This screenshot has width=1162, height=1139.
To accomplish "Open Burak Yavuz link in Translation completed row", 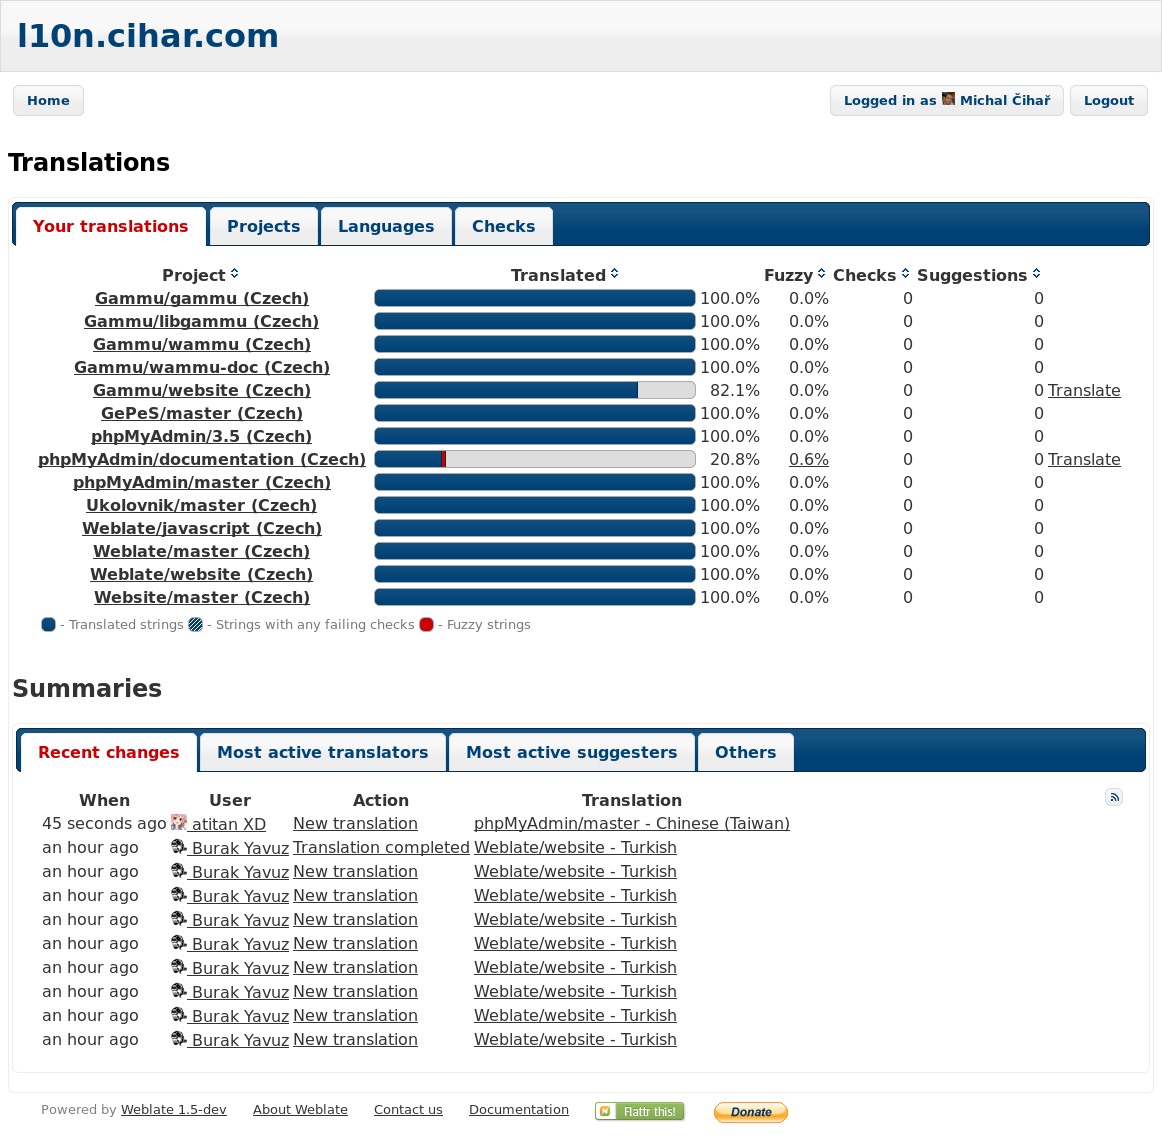I will pyautogui.click(x=240, y=848).
